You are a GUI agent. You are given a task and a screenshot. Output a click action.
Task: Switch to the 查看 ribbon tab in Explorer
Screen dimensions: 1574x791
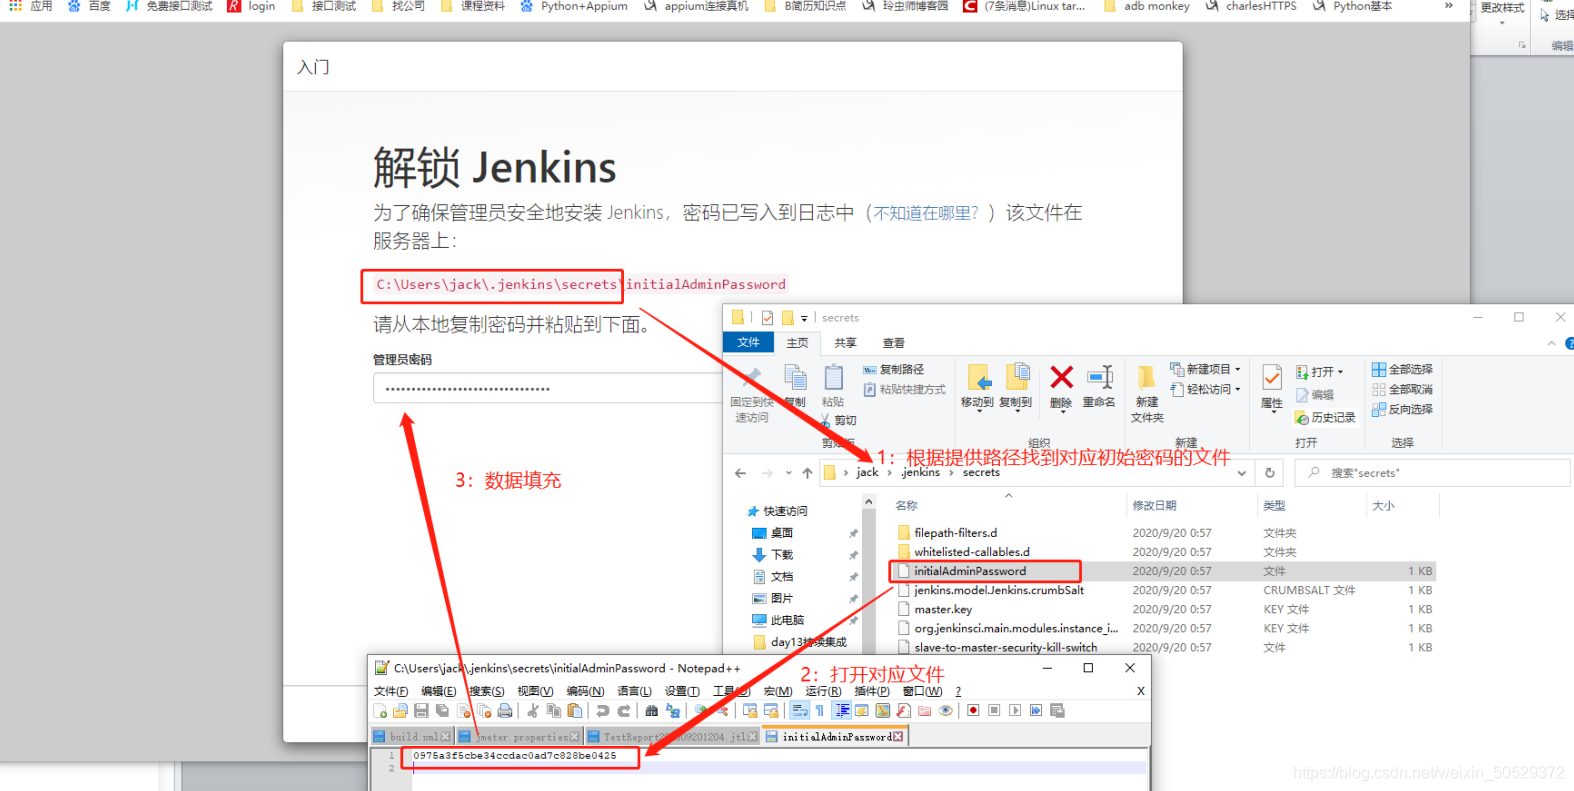tap(893, 343)
